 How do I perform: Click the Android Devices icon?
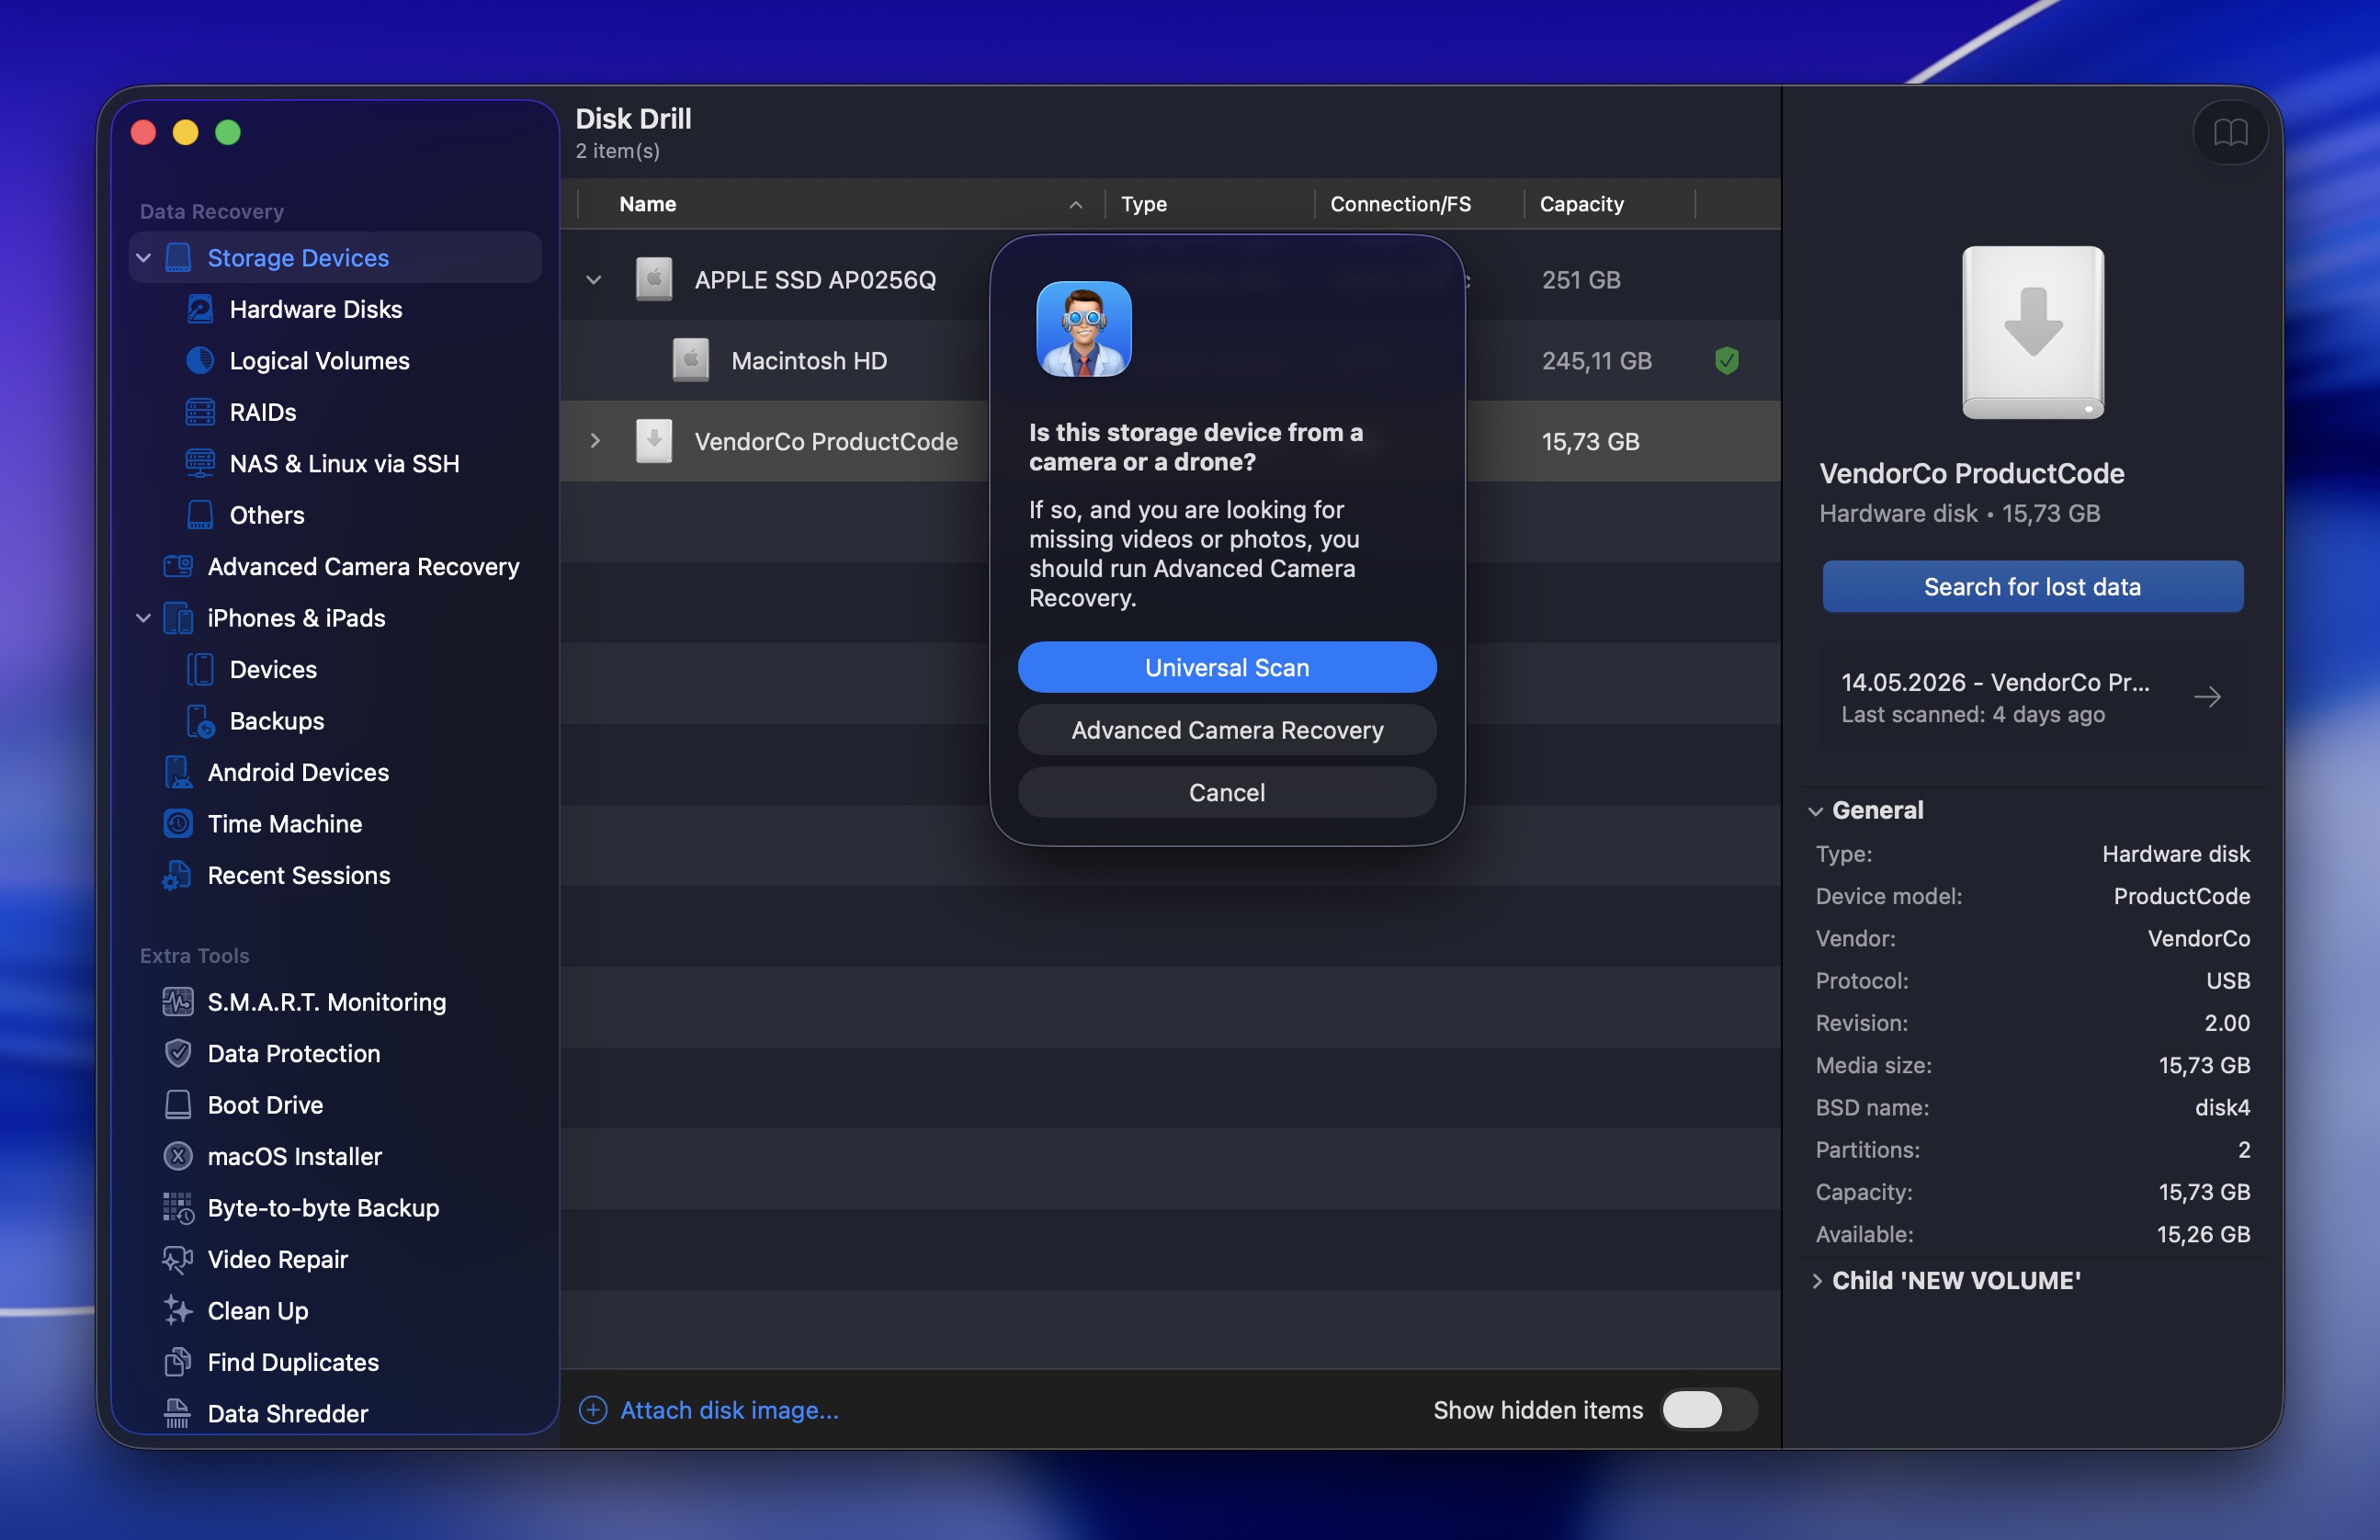[178, 772]
